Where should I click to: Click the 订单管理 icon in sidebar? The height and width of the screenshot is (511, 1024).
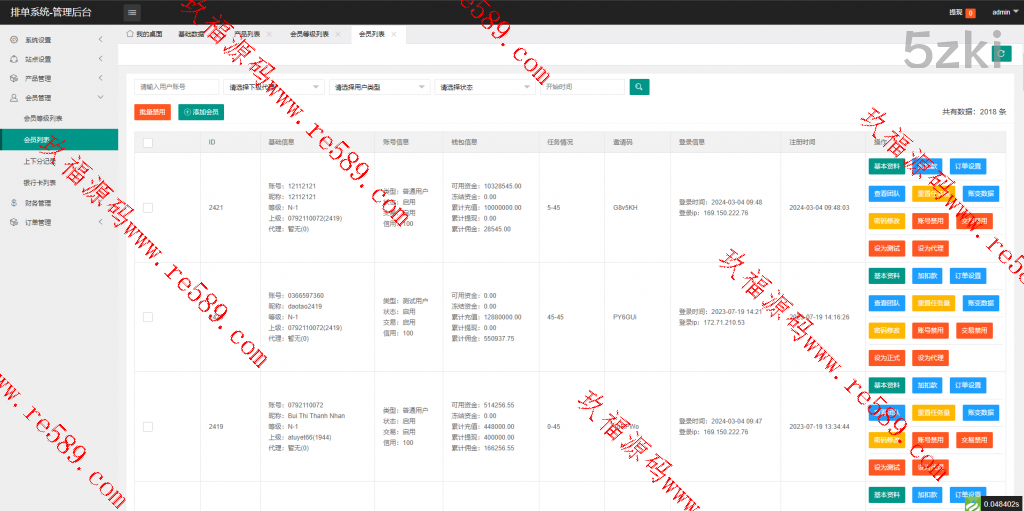click(13, 222)
